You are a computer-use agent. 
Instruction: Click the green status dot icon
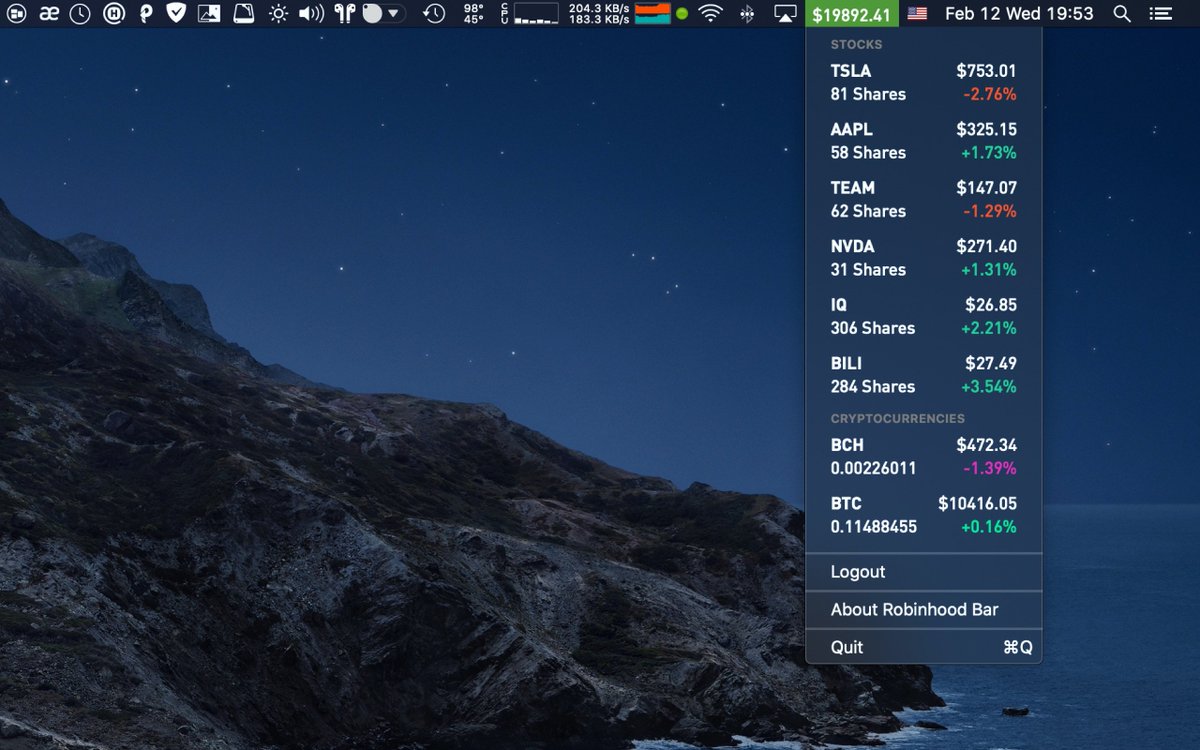pyautogui.click(x=682, y=14)
